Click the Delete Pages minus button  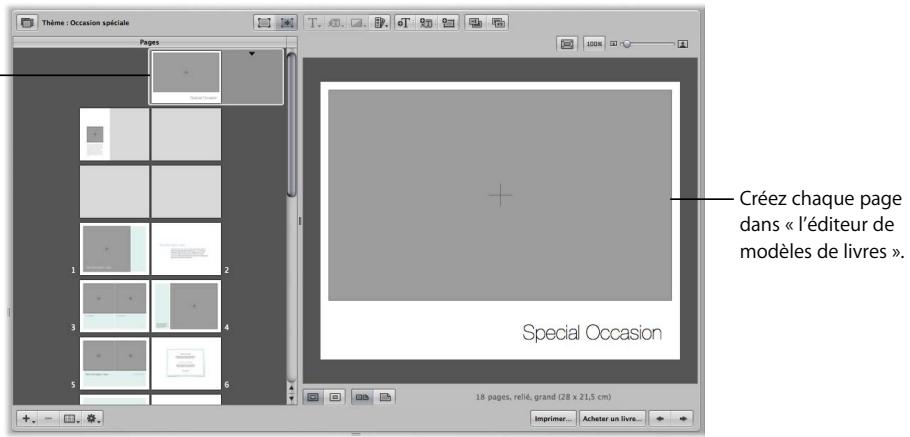pos(49,418)
